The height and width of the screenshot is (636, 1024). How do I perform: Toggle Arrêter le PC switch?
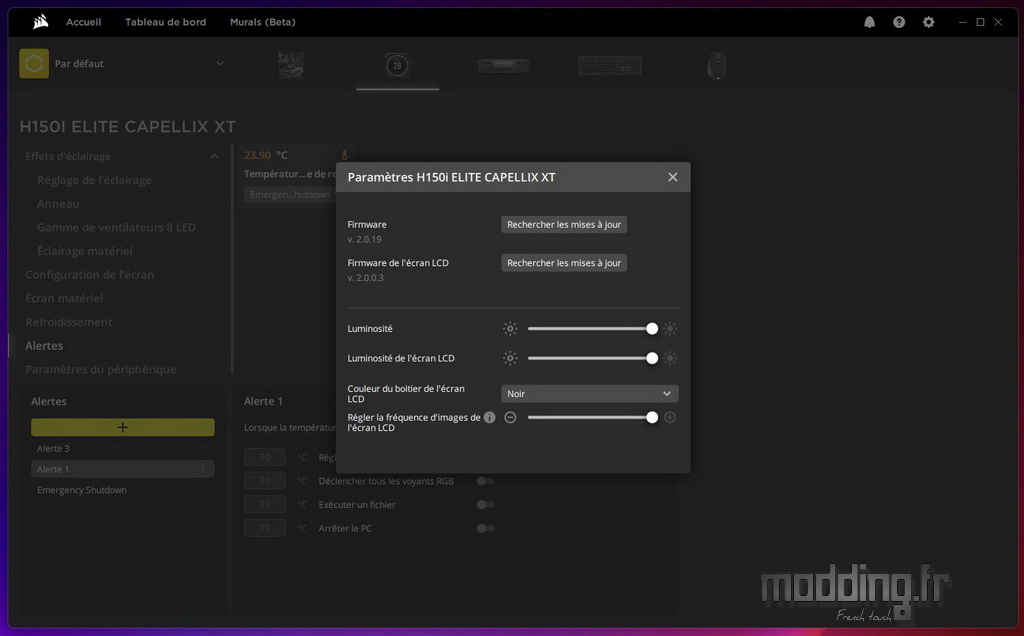click(x=485, y=528)
